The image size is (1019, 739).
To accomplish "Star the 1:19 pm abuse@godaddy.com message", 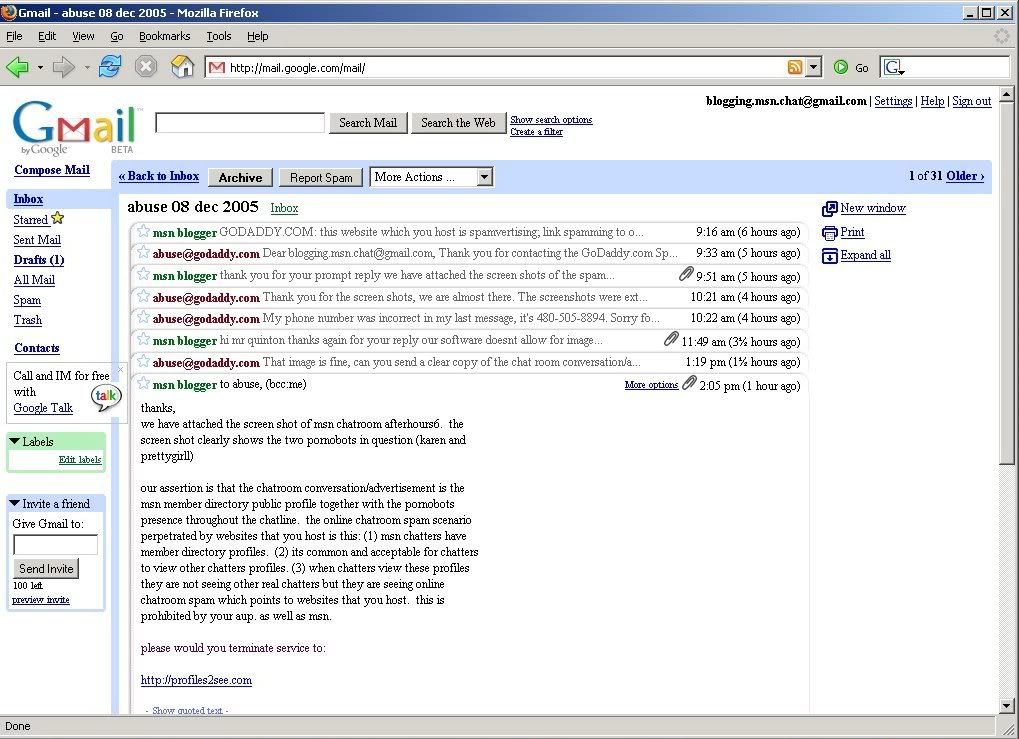I will (x=143, y=361).
